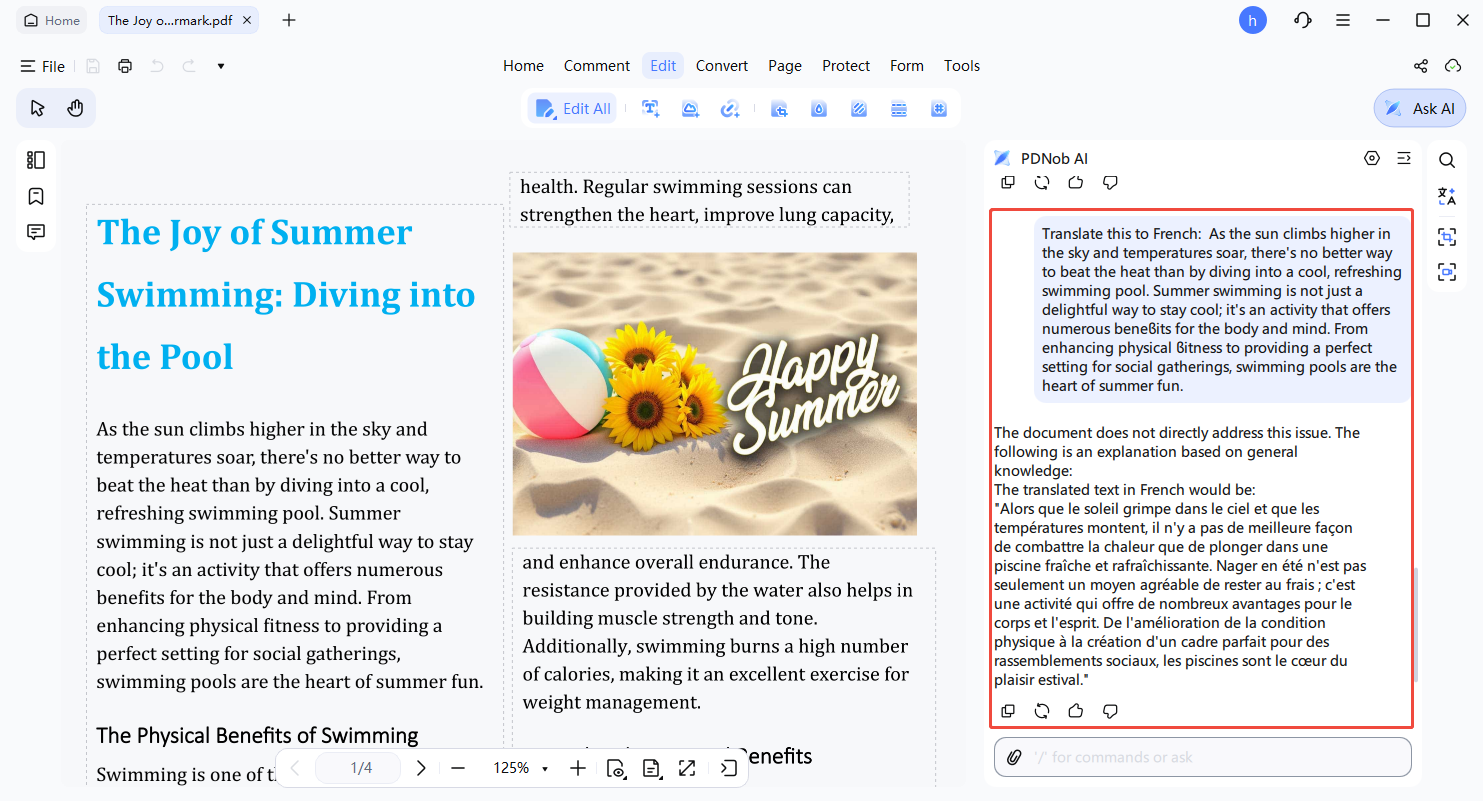Select the Add Text tool
The height and width of the screenshot is (801, 1483).
click(x=650, y=108)
